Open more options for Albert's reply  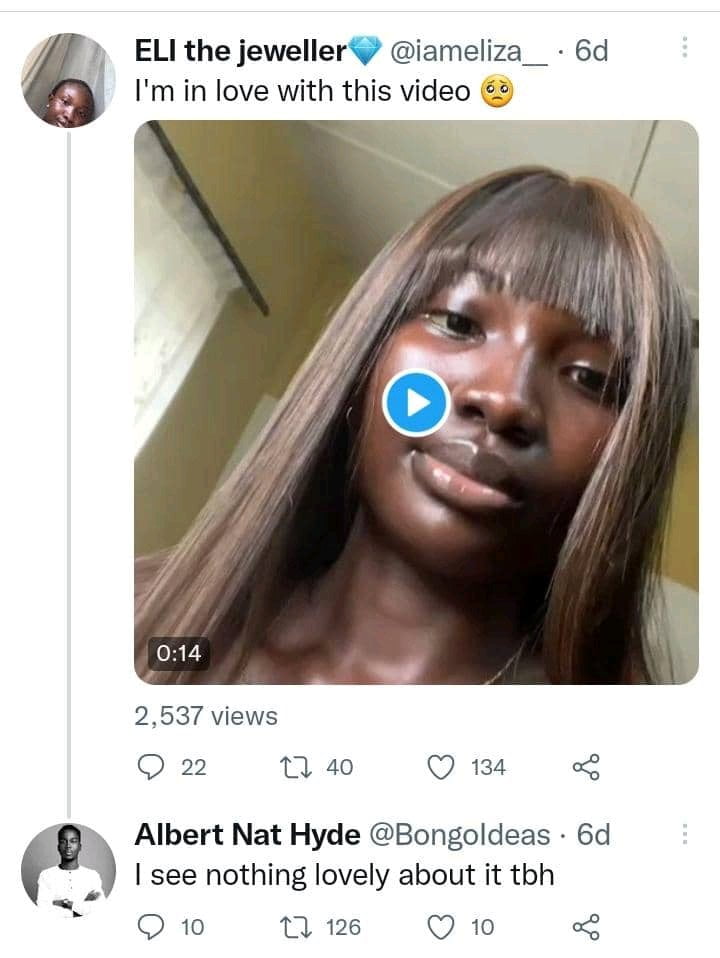point(685,834)
